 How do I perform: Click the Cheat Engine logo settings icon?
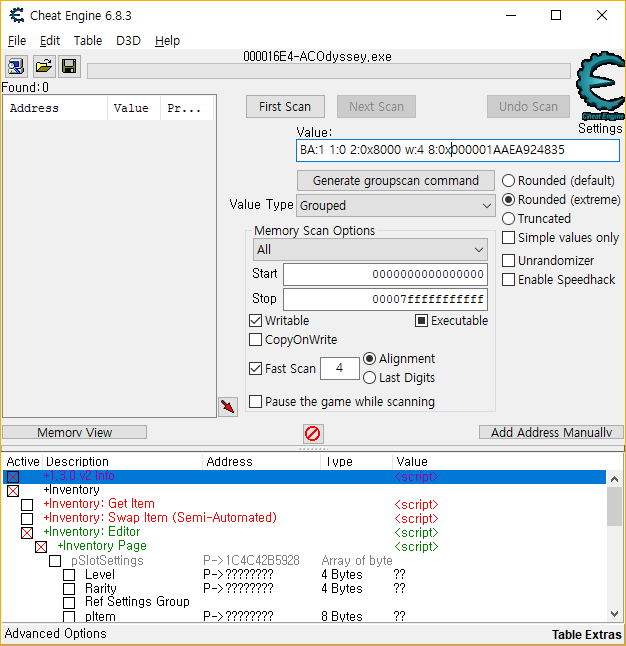pos(600,86)
